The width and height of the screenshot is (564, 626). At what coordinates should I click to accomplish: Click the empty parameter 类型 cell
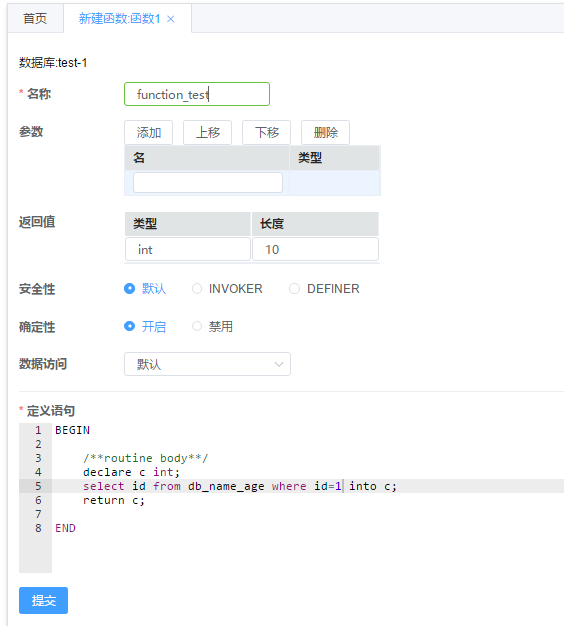pos(334,182)
